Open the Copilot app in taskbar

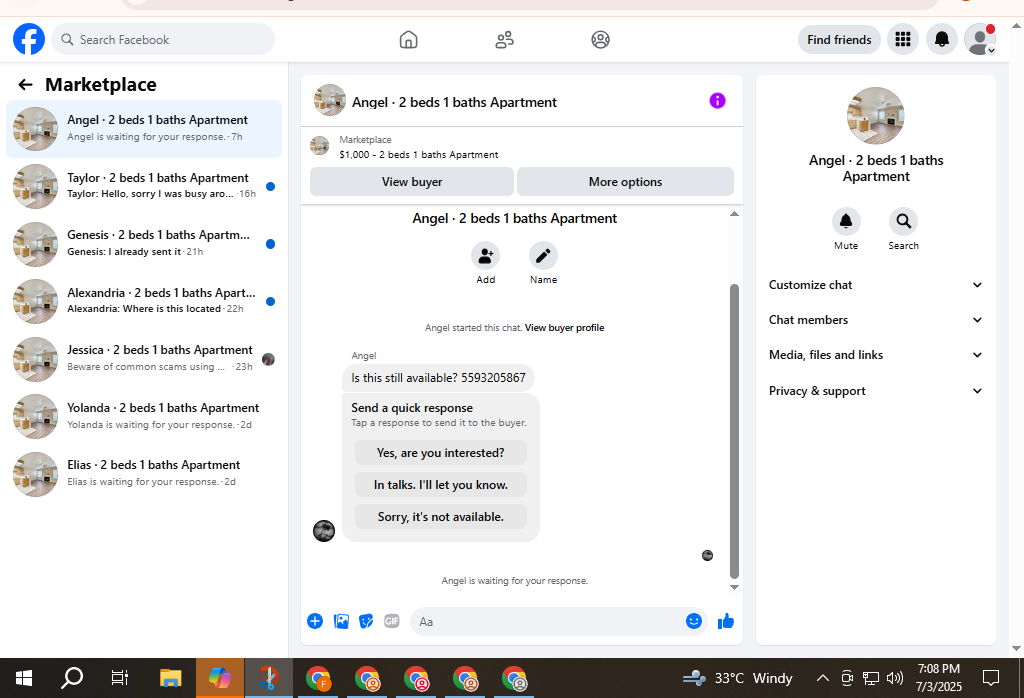pos(220,678)
